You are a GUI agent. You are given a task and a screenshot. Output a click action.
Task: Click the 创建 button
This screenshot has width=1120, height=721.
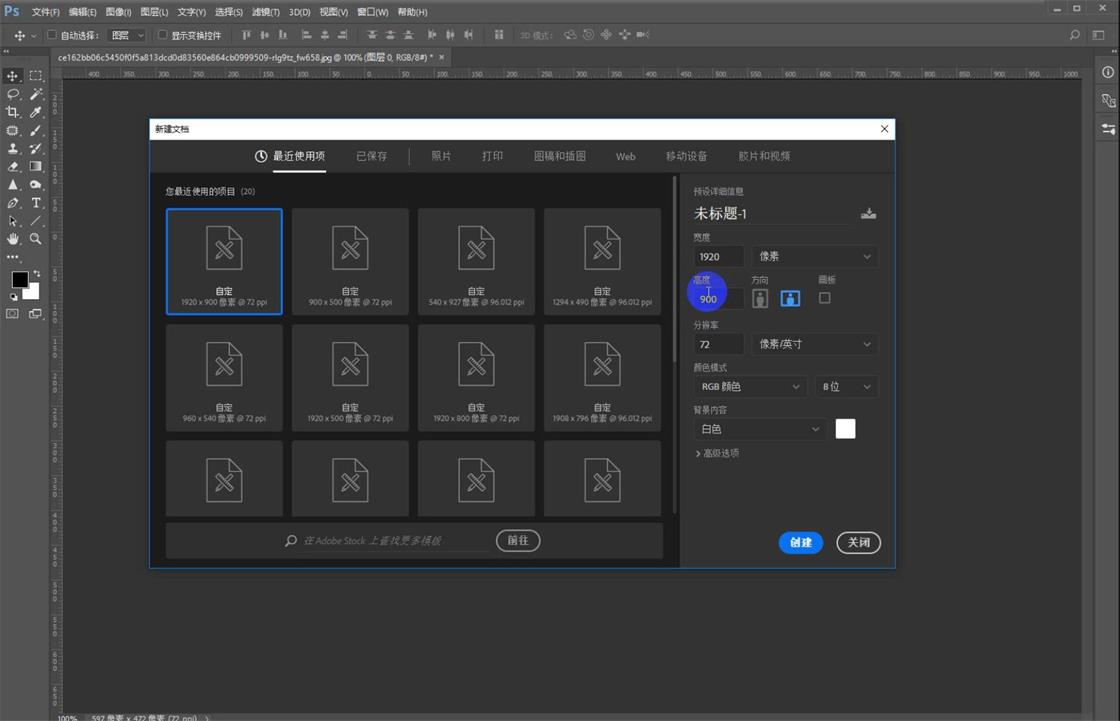[x=800, y=542]
